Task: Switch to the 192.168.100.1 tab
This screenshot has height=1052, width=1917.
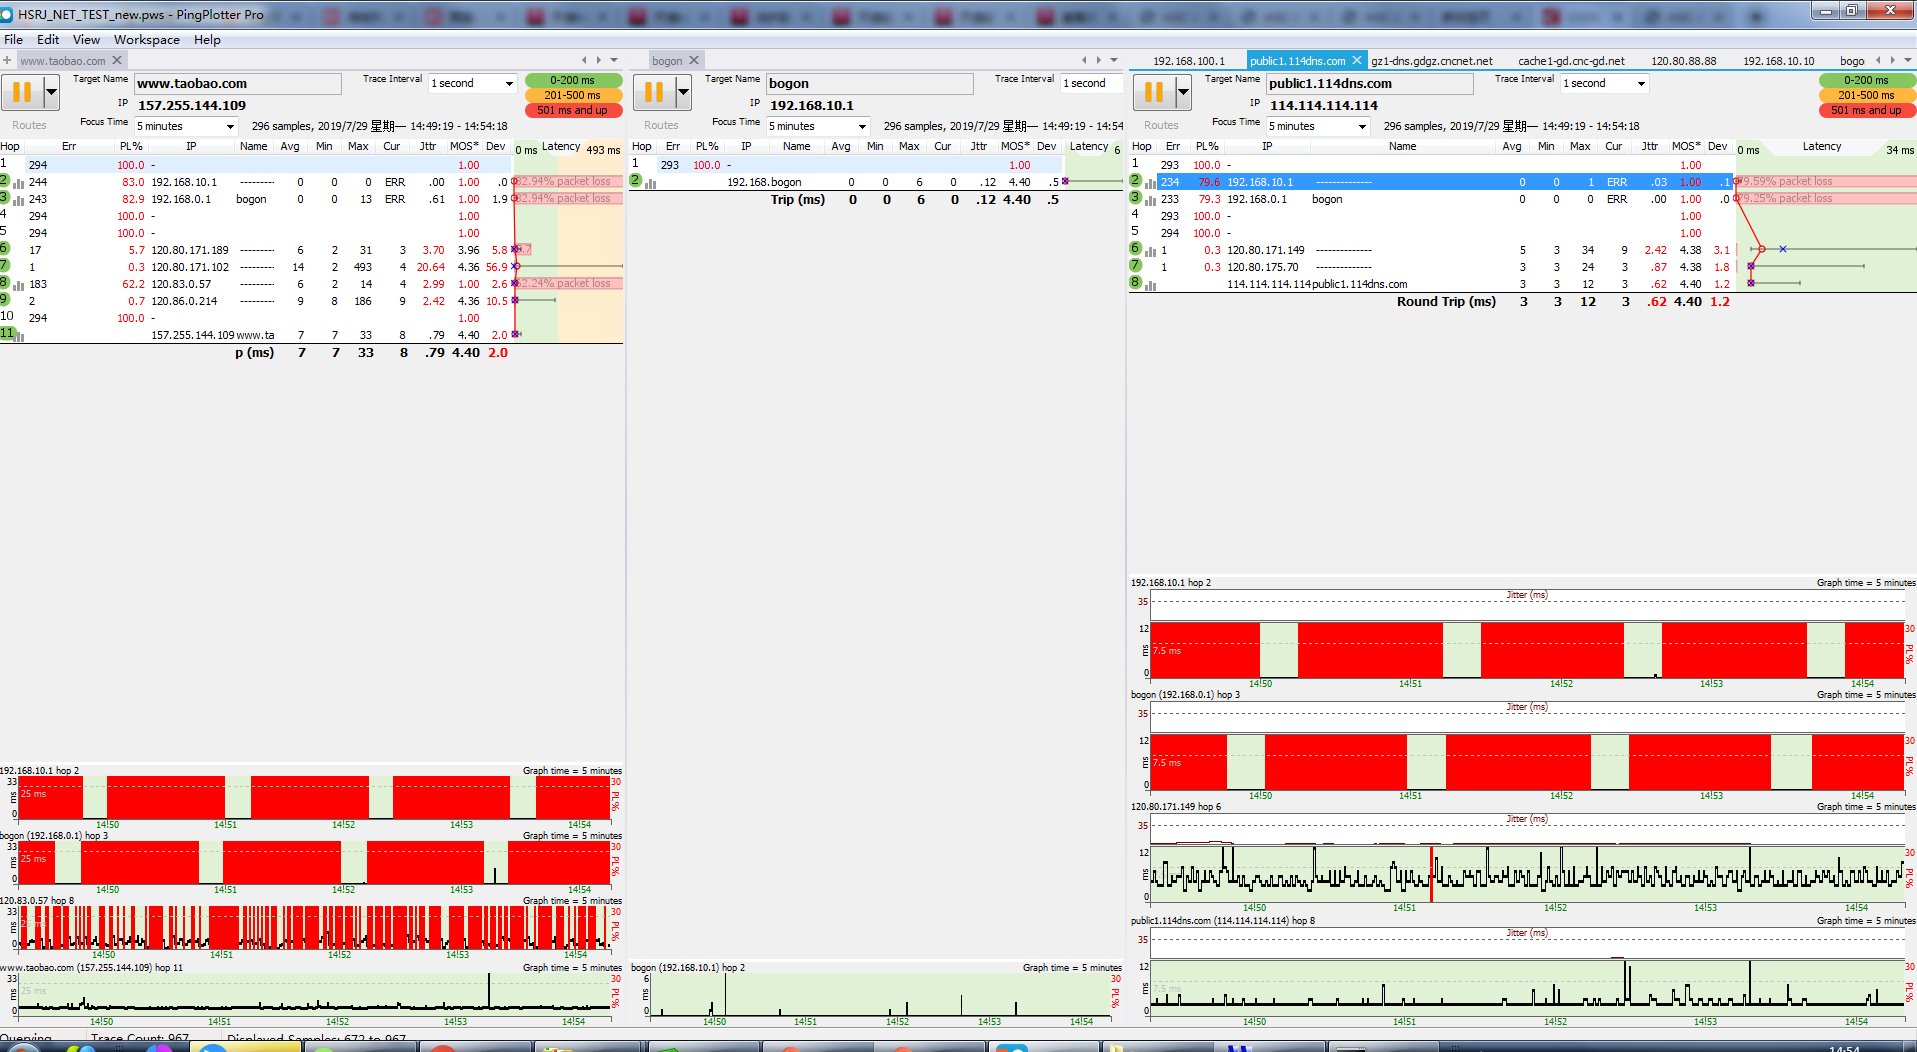Action: point(1188,61)
